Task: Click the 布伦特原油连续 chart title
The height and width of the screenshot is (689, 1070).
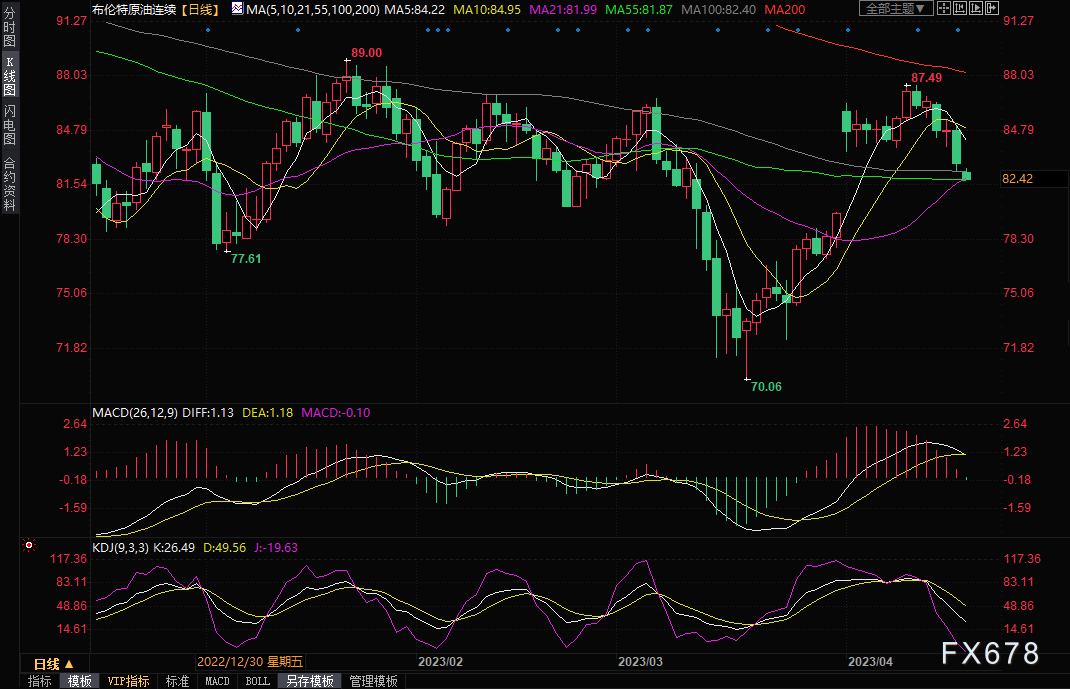Action: [134, 10]
